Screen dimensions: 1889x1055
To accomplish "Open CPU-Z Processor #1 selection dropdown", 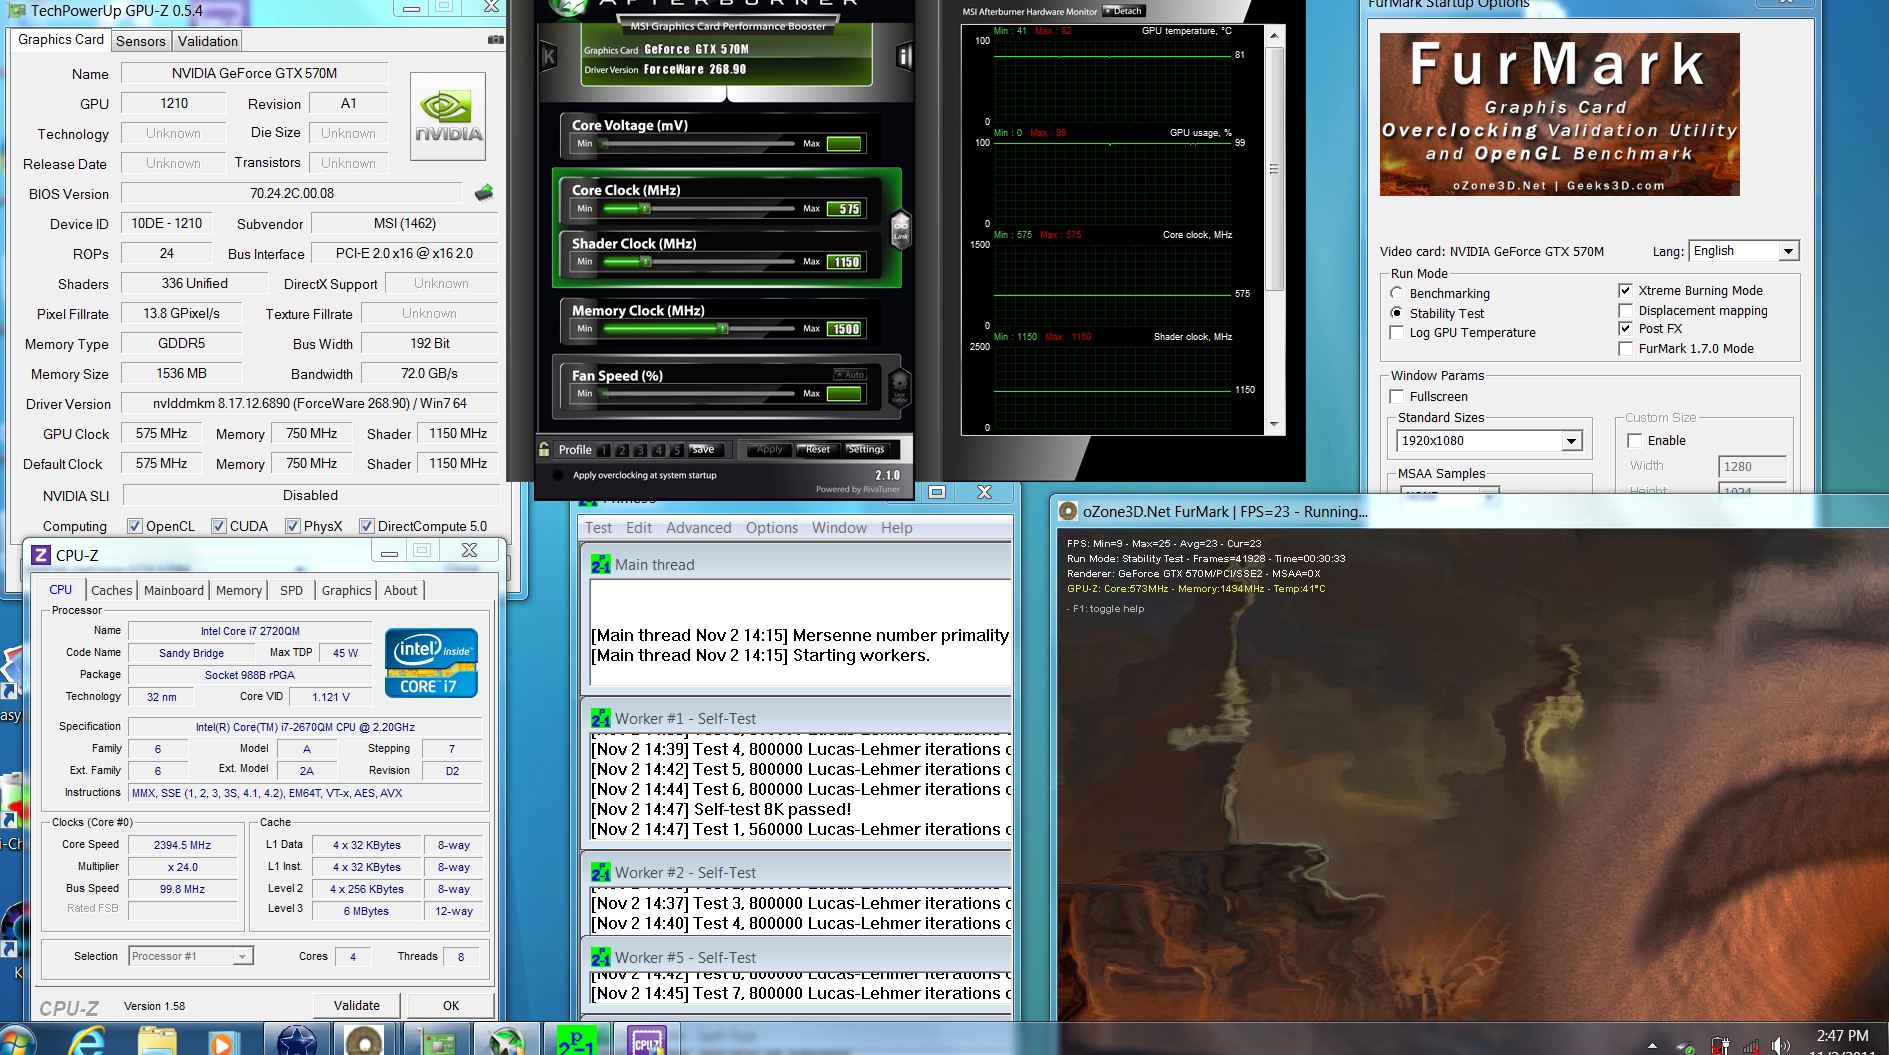I will 190,956.
